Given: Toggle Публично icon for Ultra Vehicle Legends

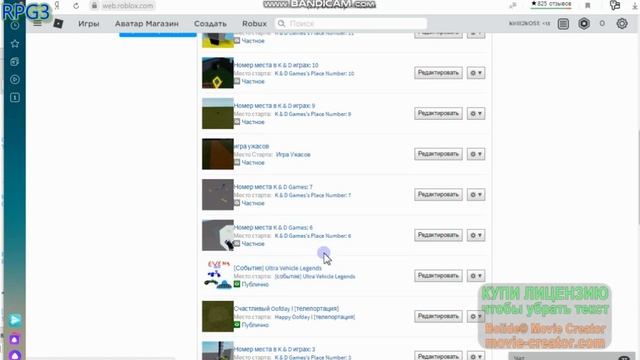Looking at the screenshot, I should pyautogui.click(x=237, y=284).
